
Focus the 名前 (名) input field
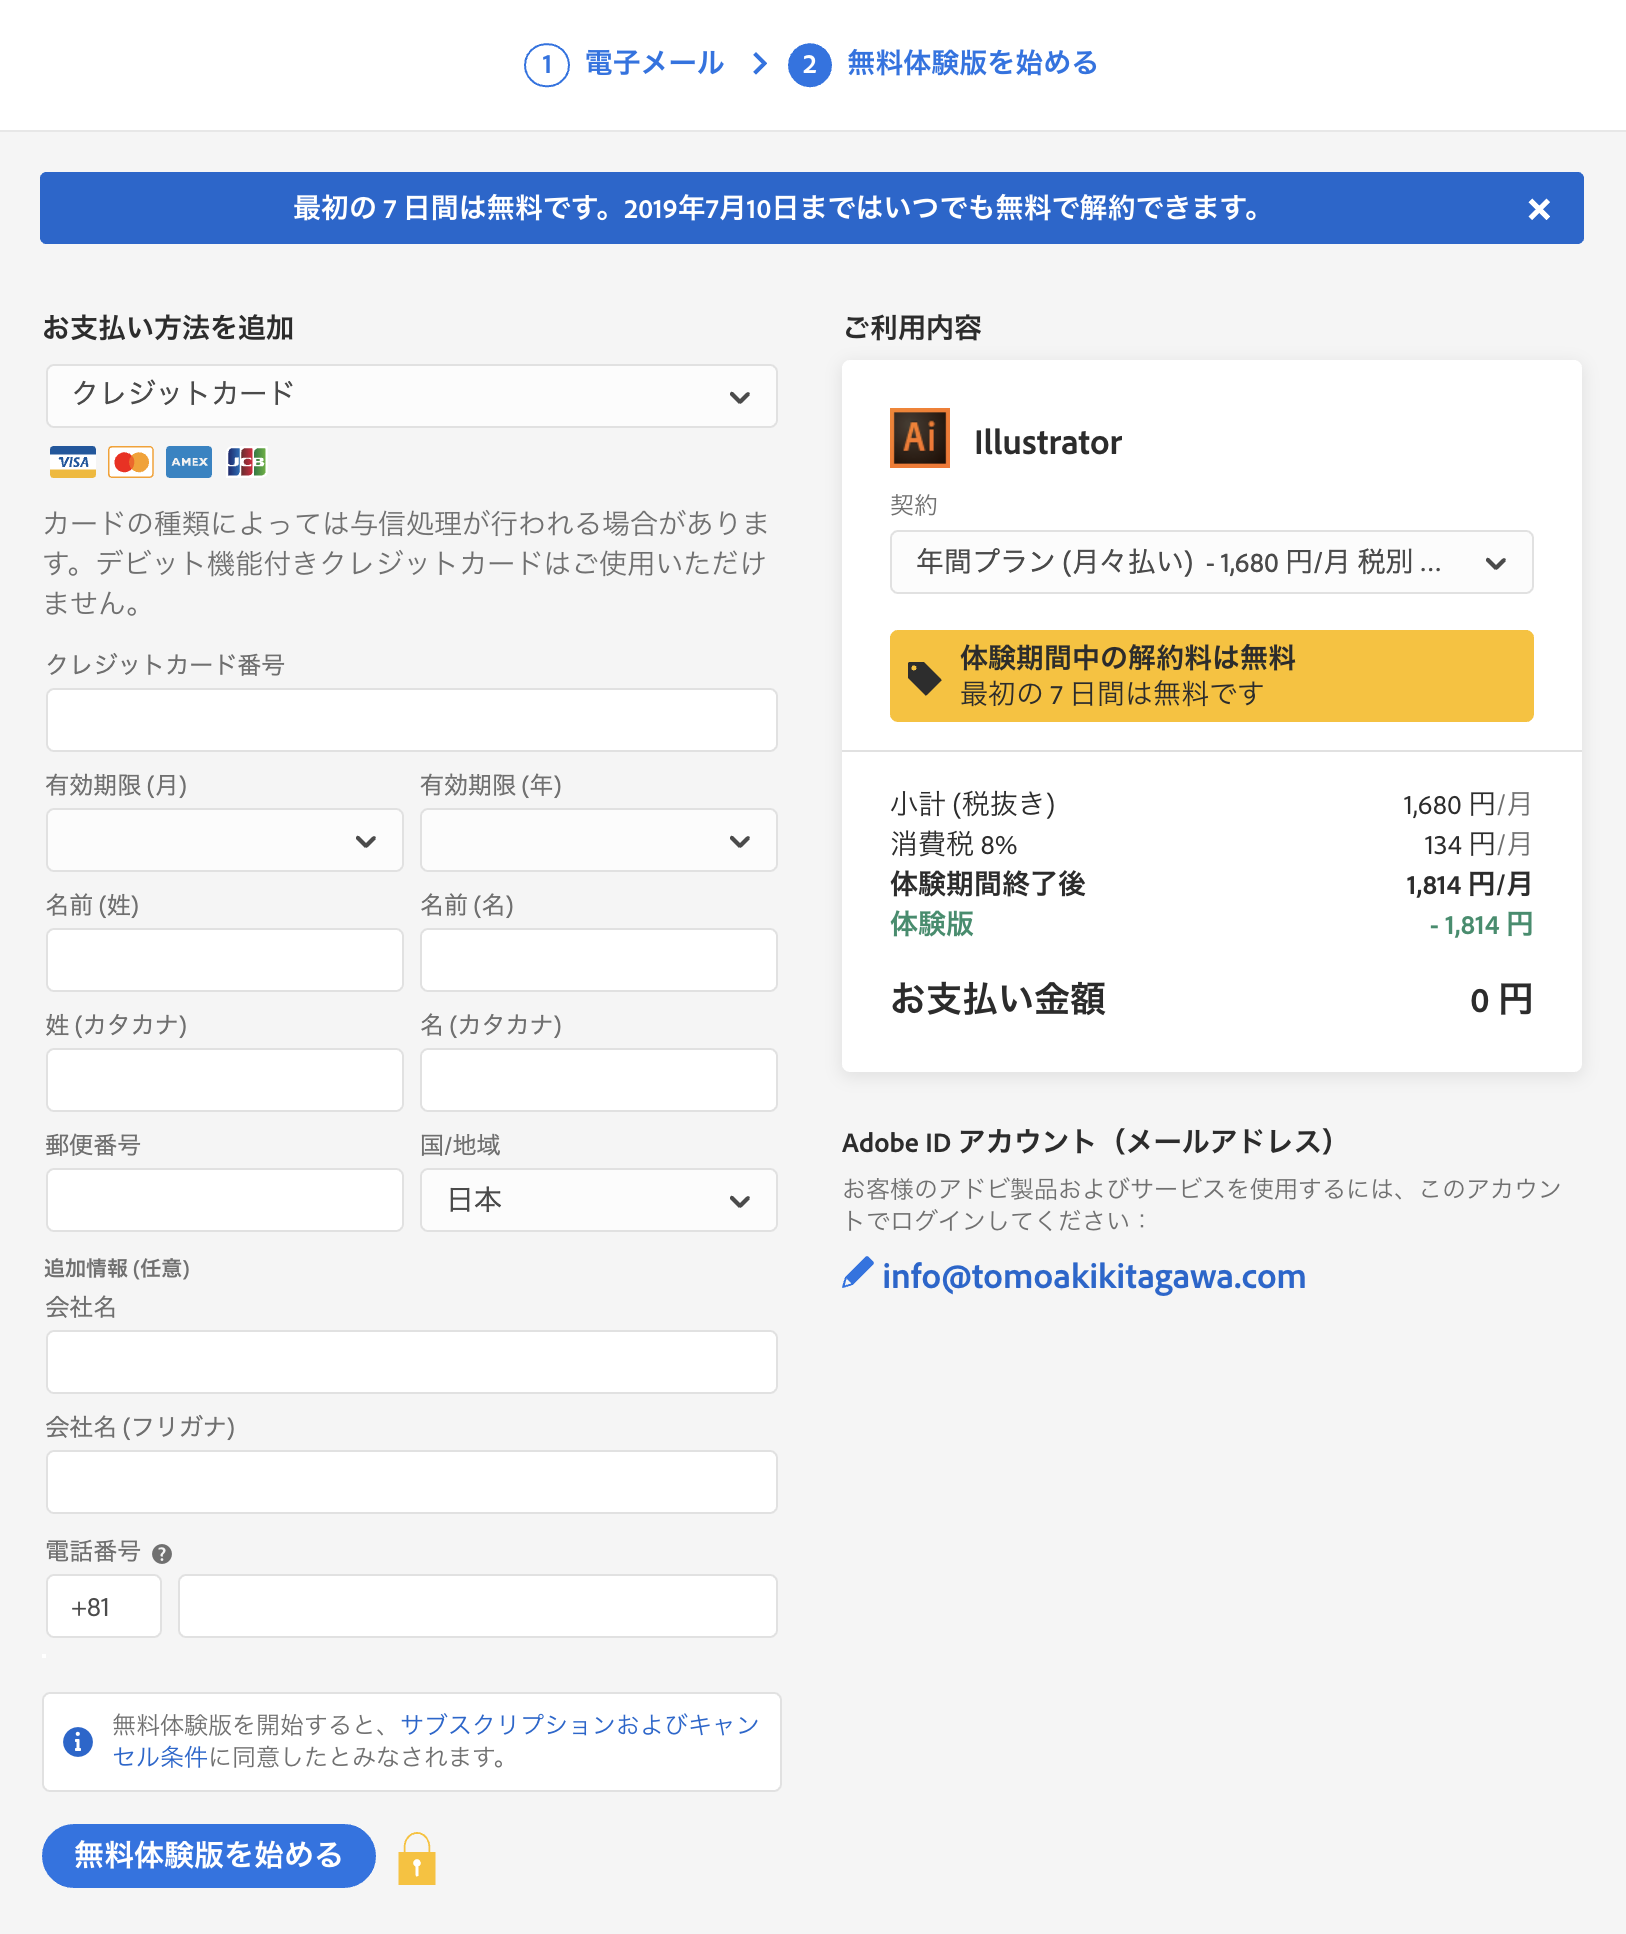599,960
